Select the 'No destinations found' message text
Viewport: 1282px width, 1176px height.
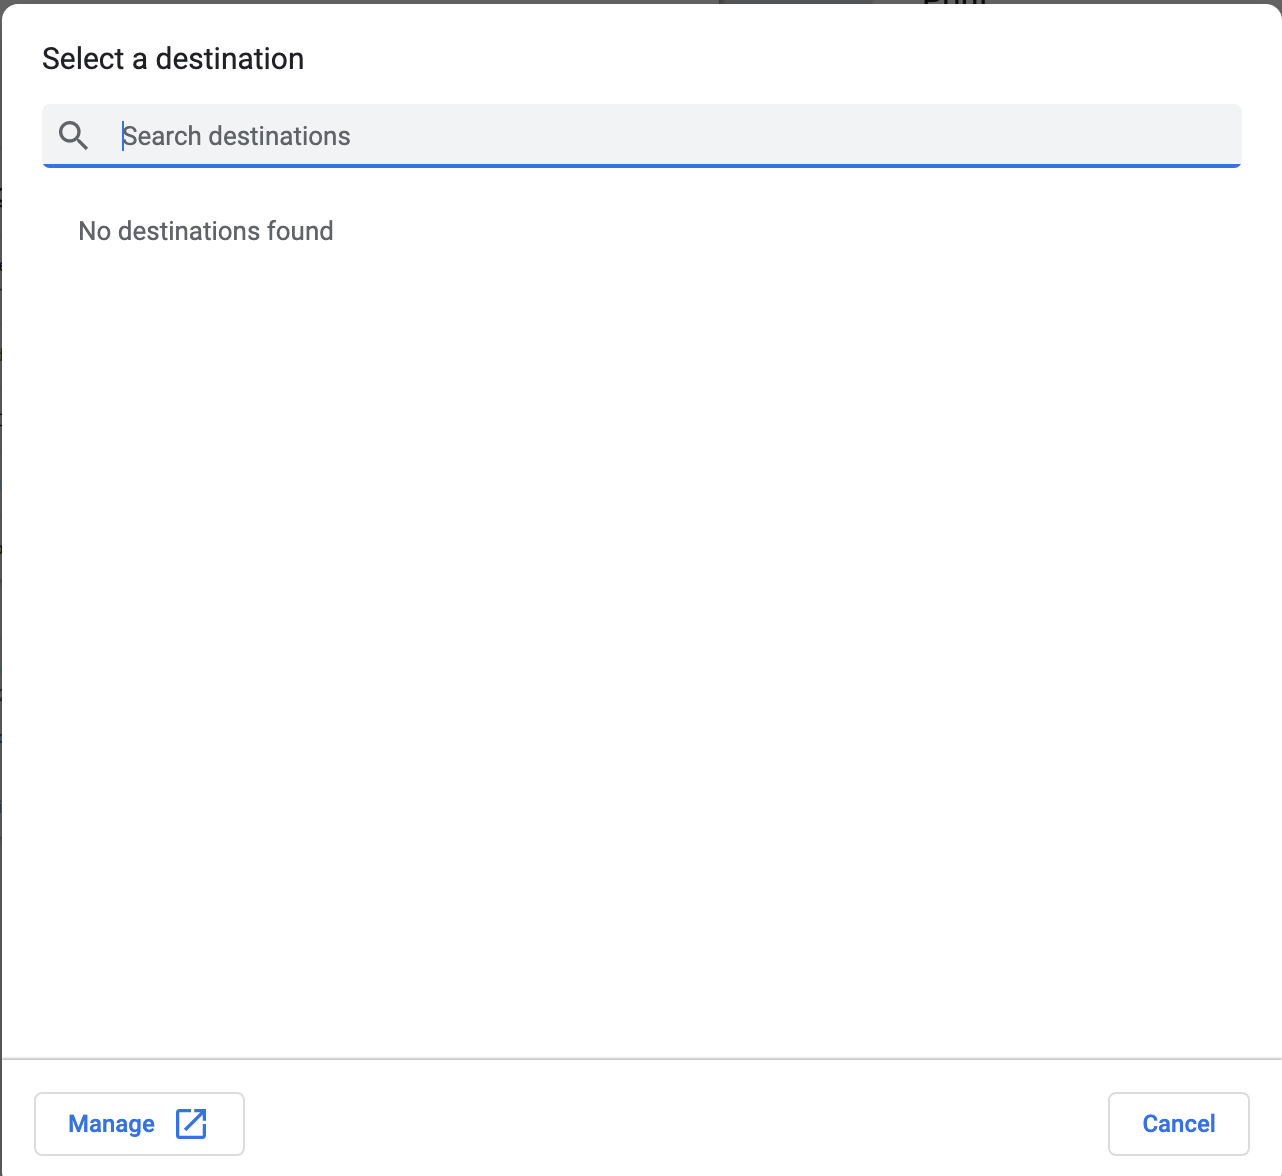pyautogui.click(x=206, y=231)
